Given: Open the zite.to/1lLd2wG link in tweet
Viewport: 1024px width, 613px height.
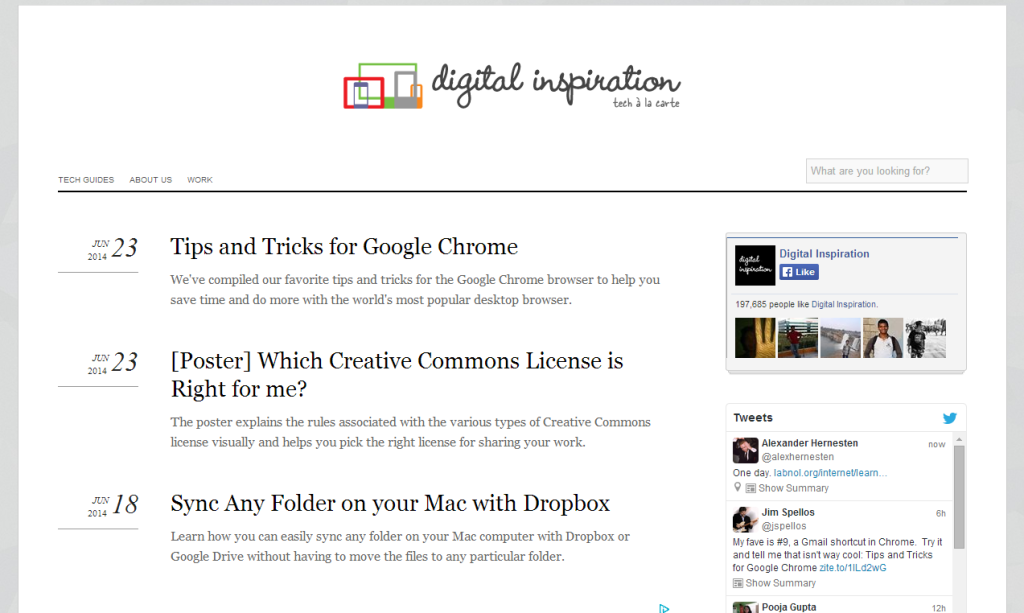Looking at the screenshot, I should 853,568.
